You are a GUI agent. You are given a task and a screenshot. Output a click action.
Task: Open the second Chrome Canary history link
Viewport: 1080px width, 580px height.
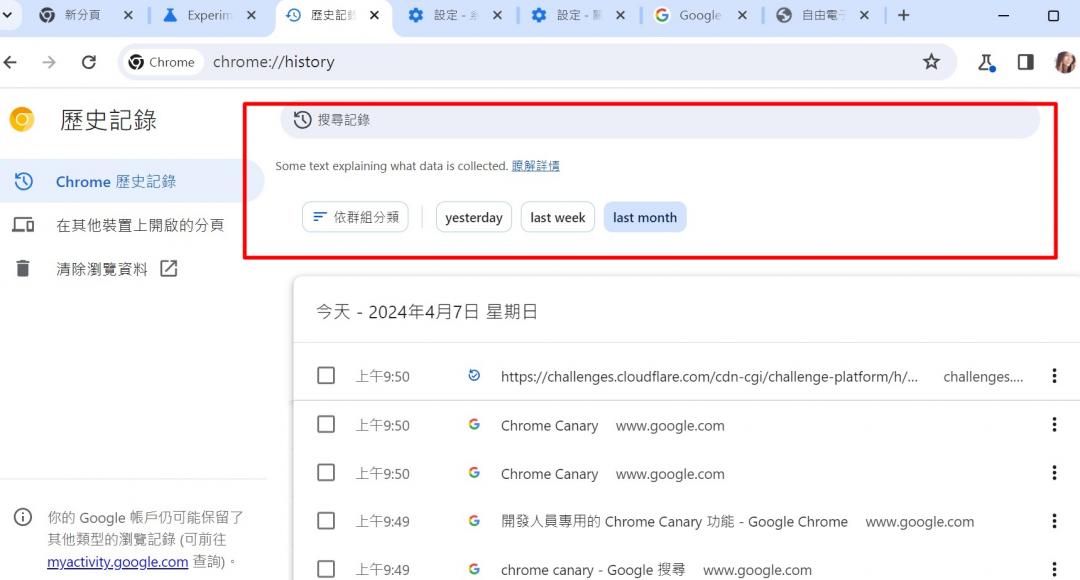pos(550,474)
